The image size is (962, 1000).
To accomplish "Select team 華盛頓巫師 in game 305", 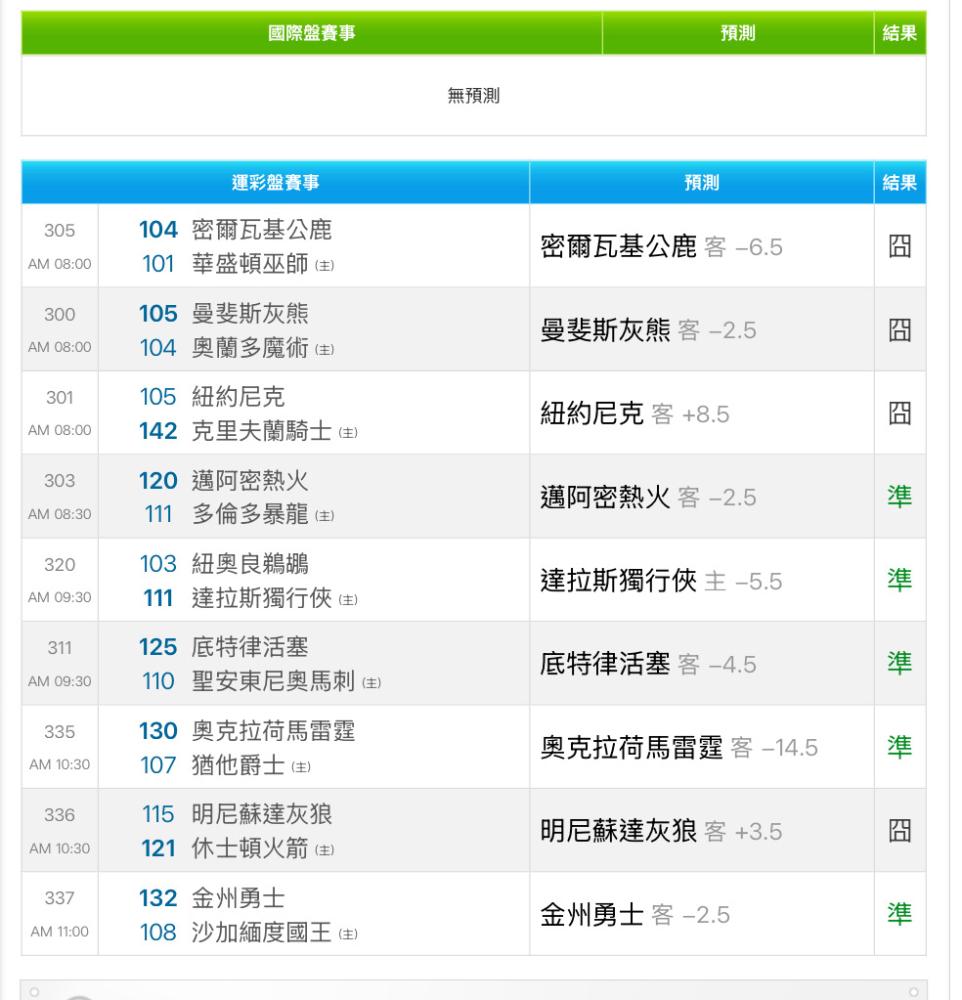I will coord(250,264).
